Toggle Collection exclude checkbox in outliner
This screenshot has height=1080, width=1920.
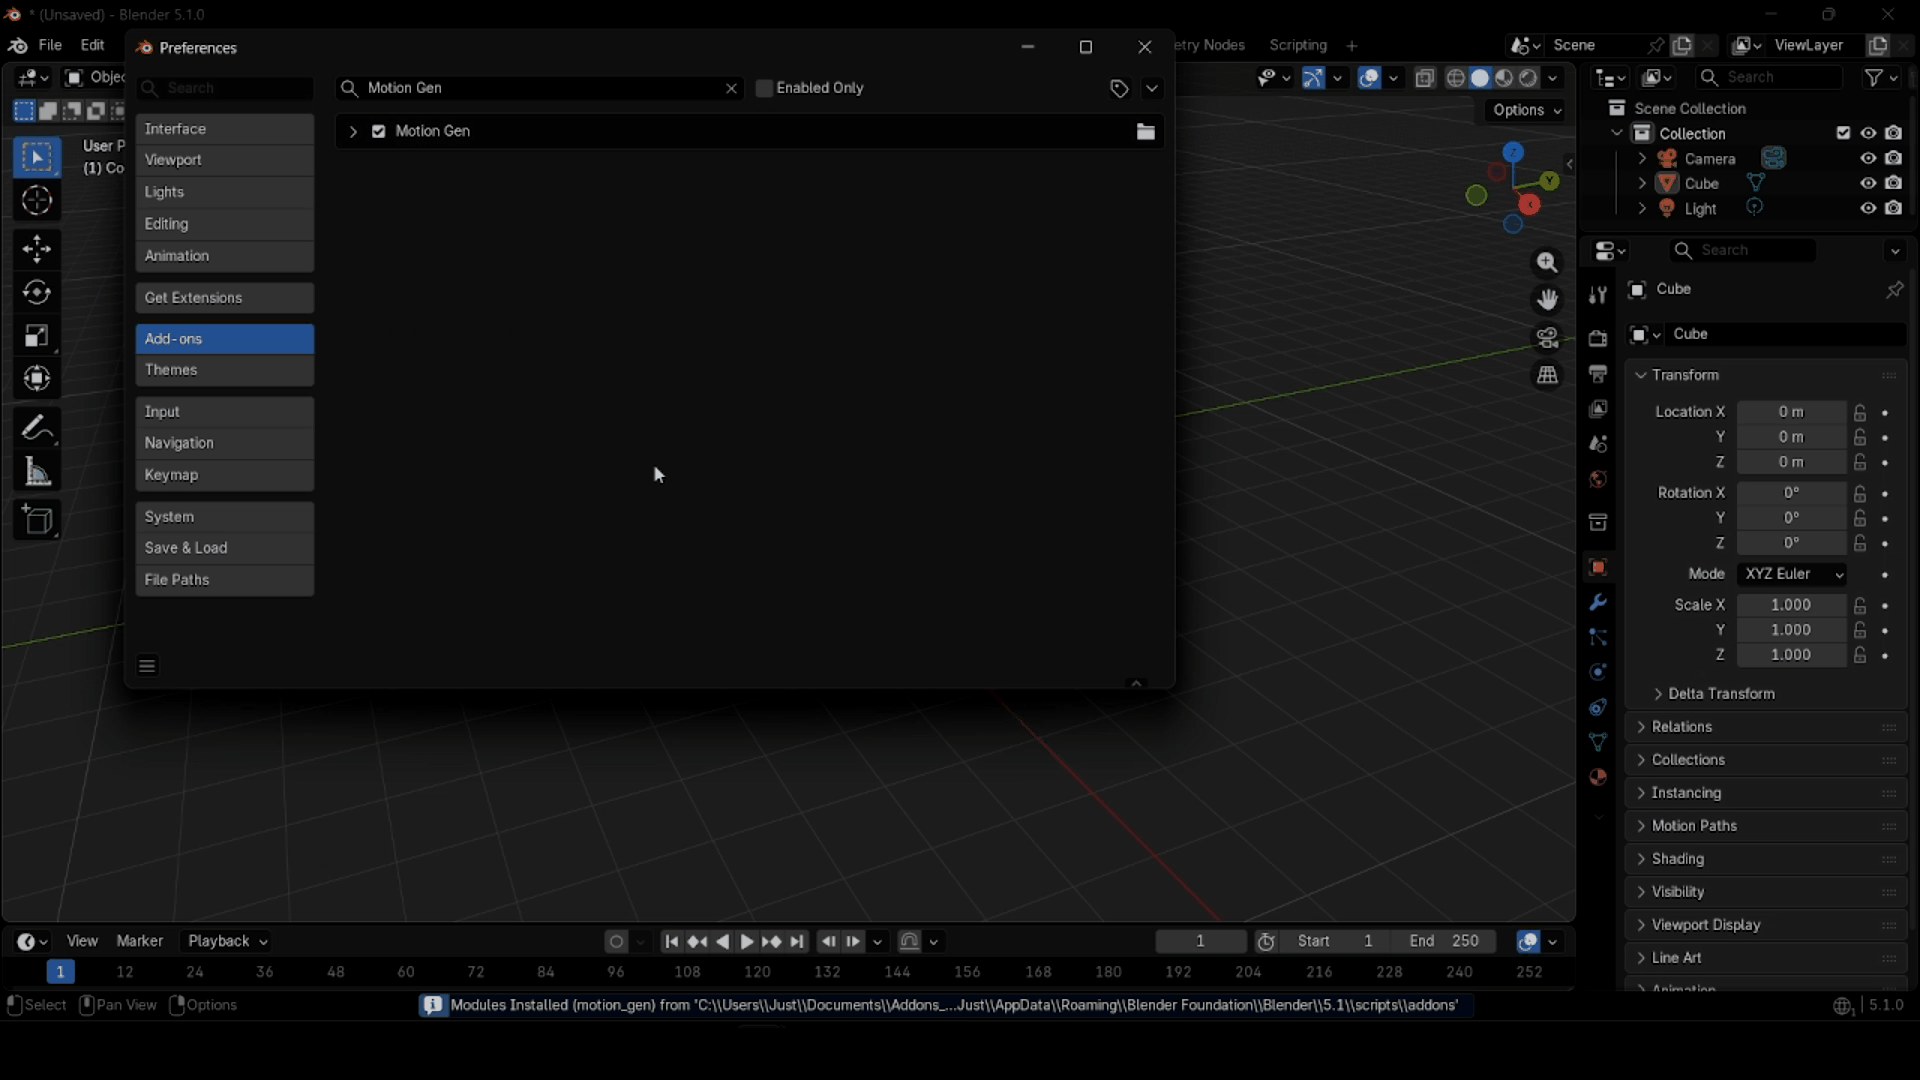click(1843, 134)
